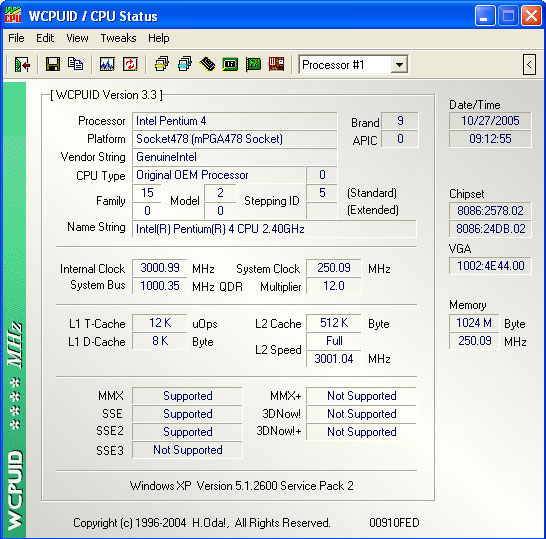
Task: Click the L2 Speed value 3001.04
Action: [334, 359]
